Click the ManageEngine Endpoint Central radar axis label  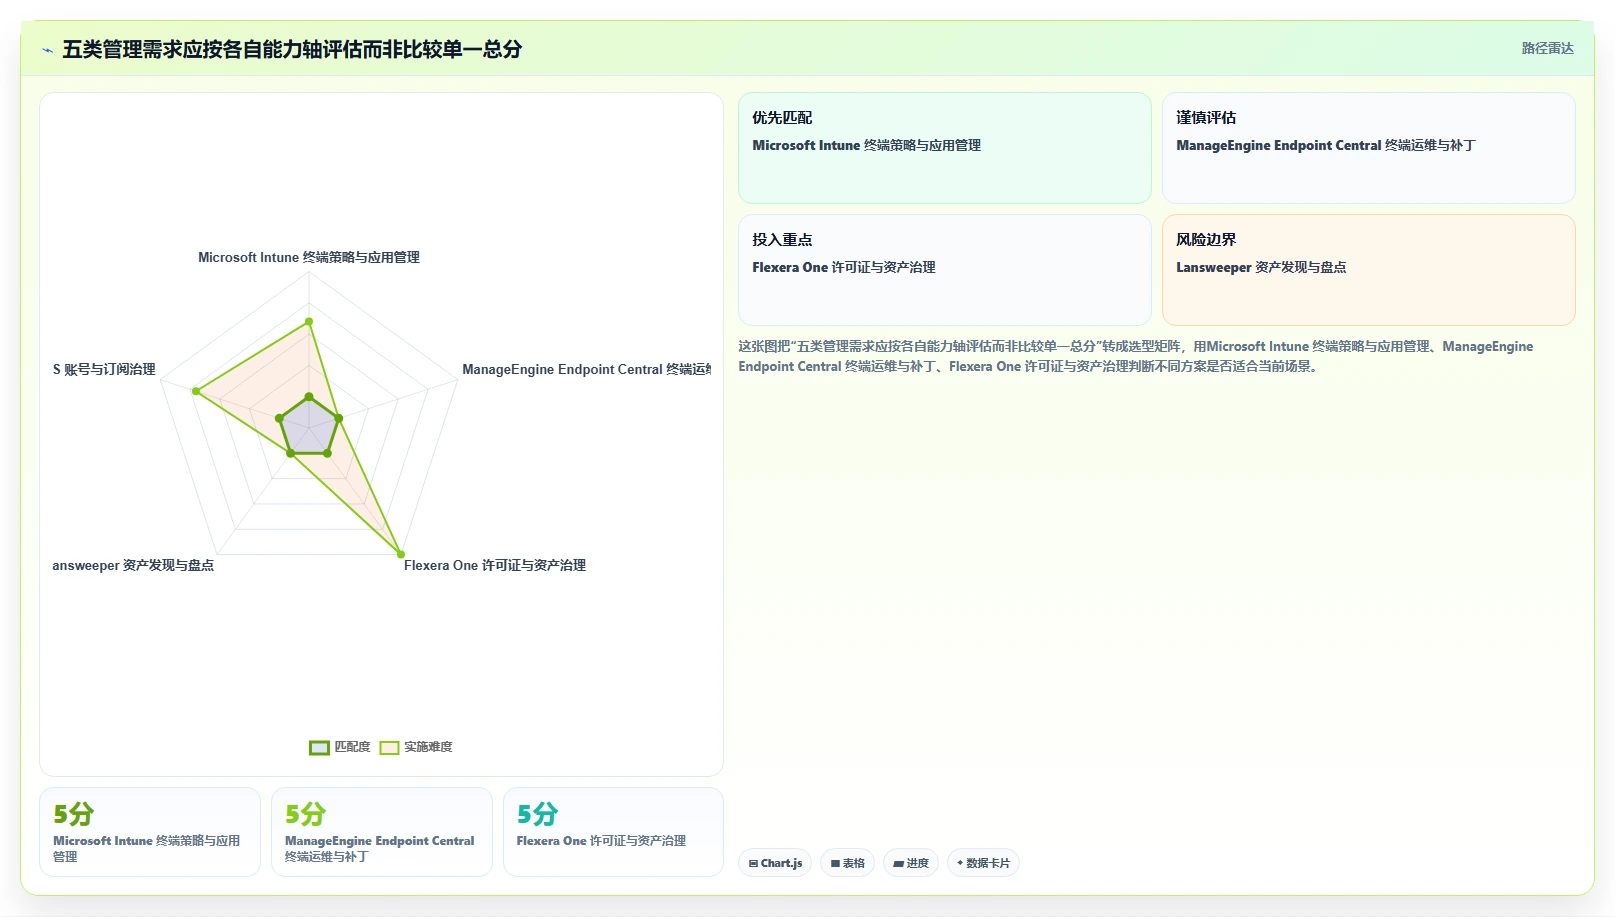click(x=586, y=369)
